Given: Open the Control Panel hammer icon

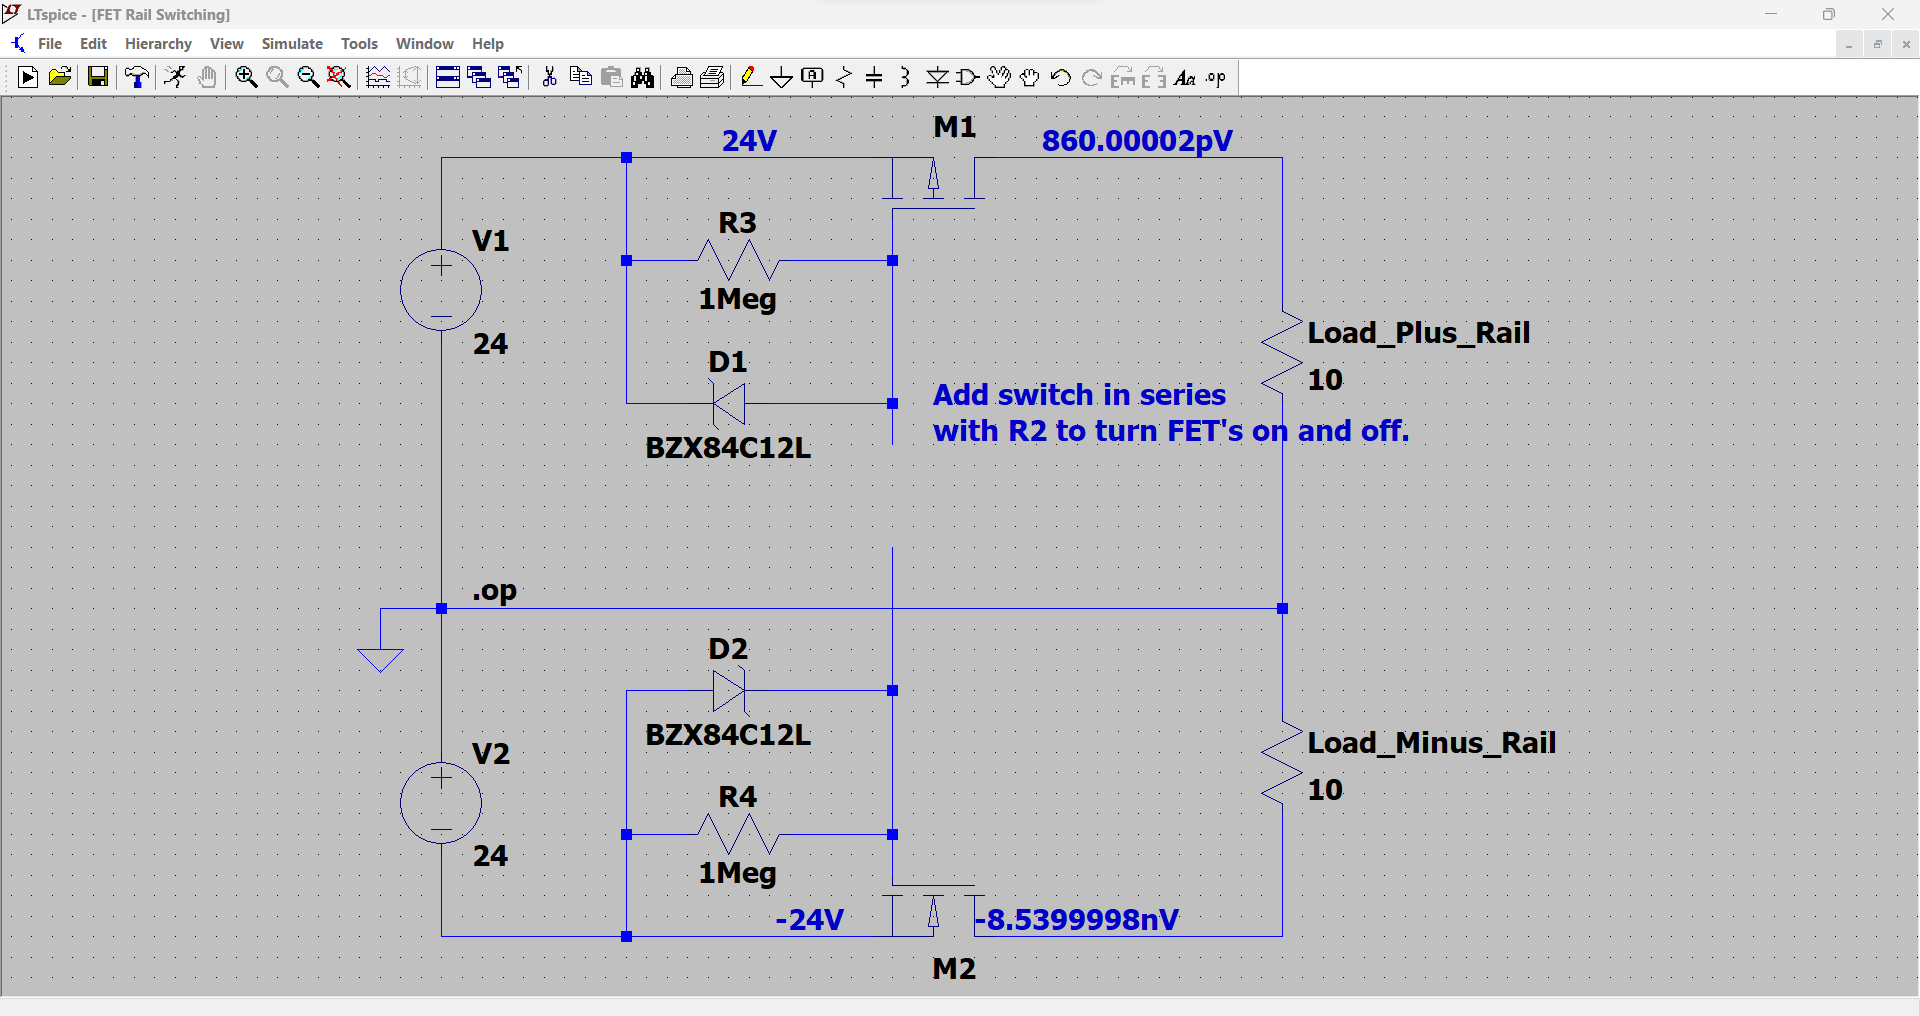Looking at the screenshot, I should click(137, 78).
